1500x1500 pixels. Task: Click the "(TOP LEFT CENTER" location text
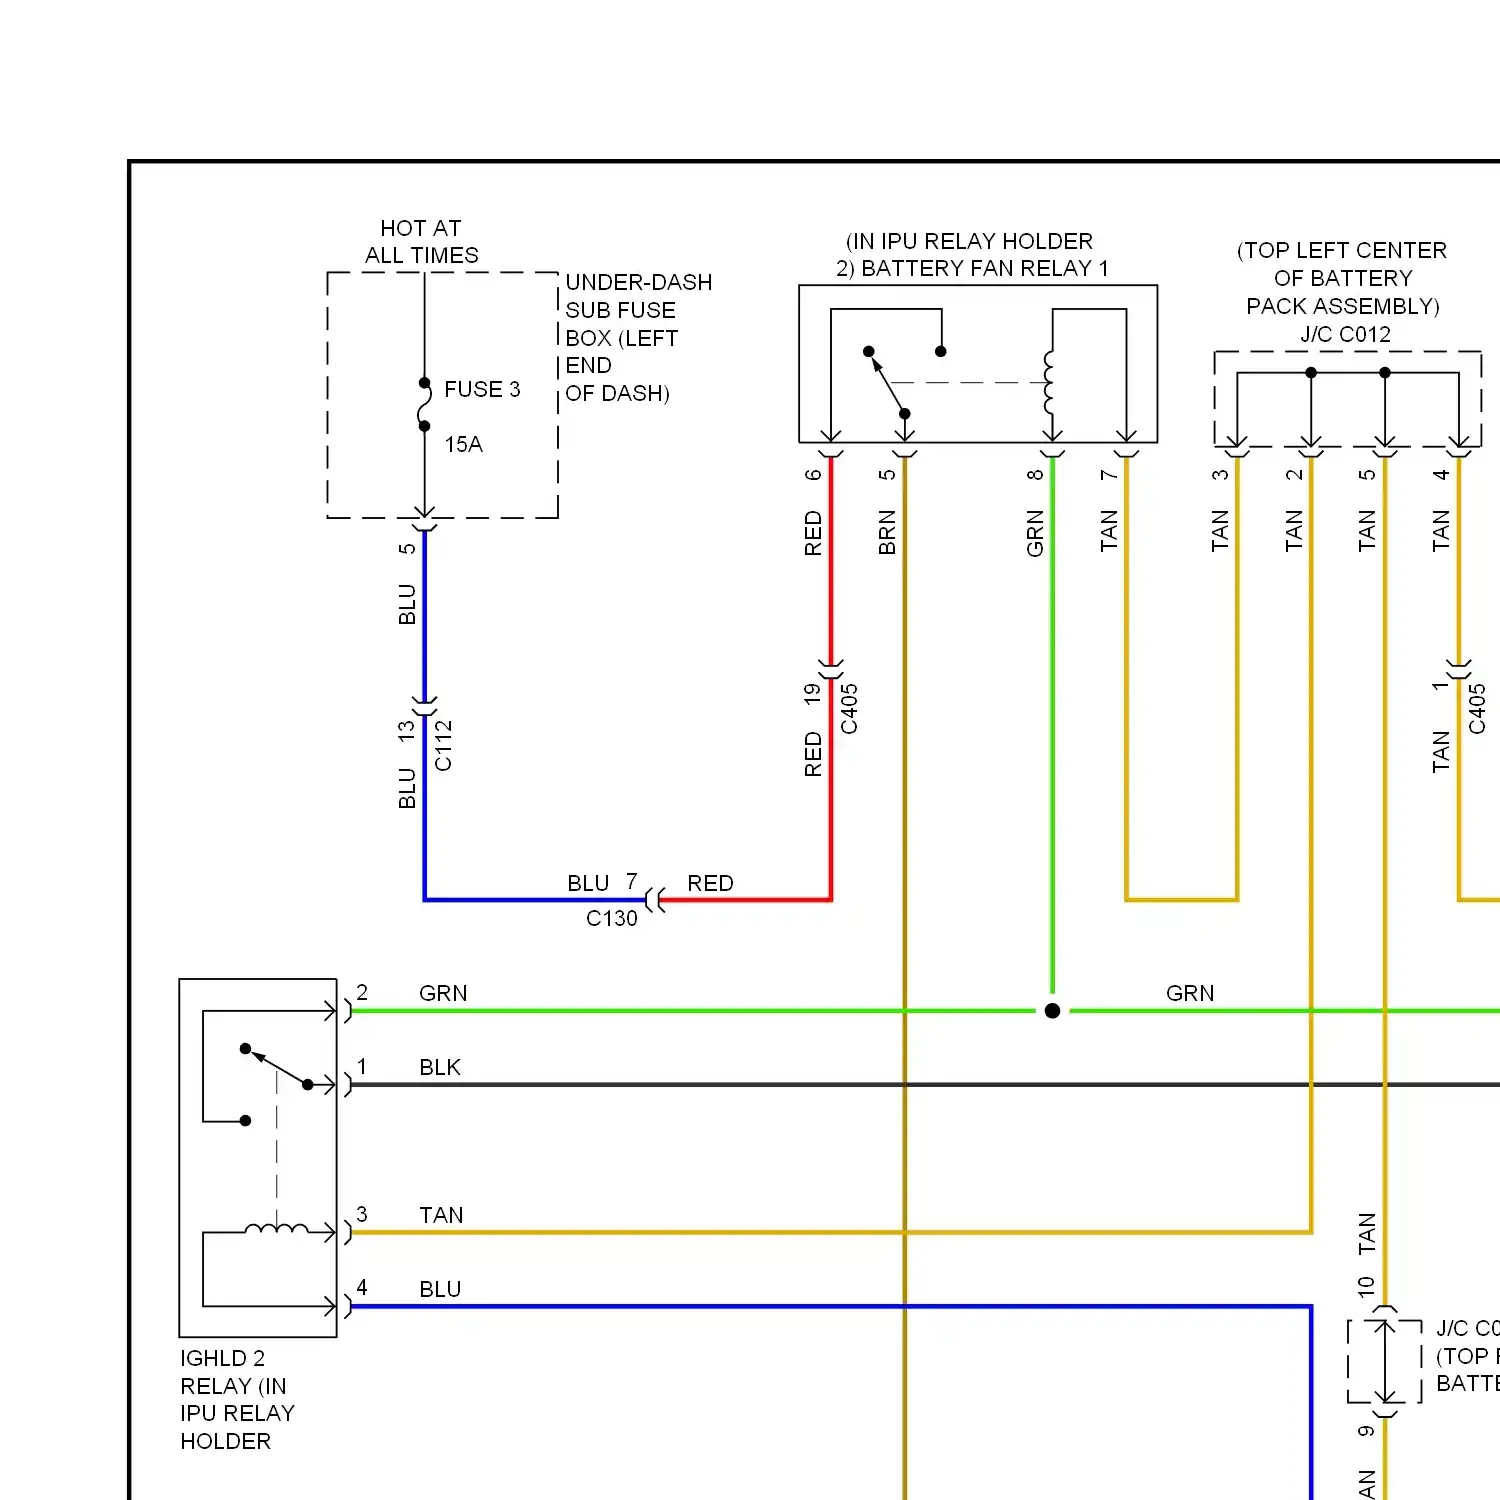[1342, 250]
